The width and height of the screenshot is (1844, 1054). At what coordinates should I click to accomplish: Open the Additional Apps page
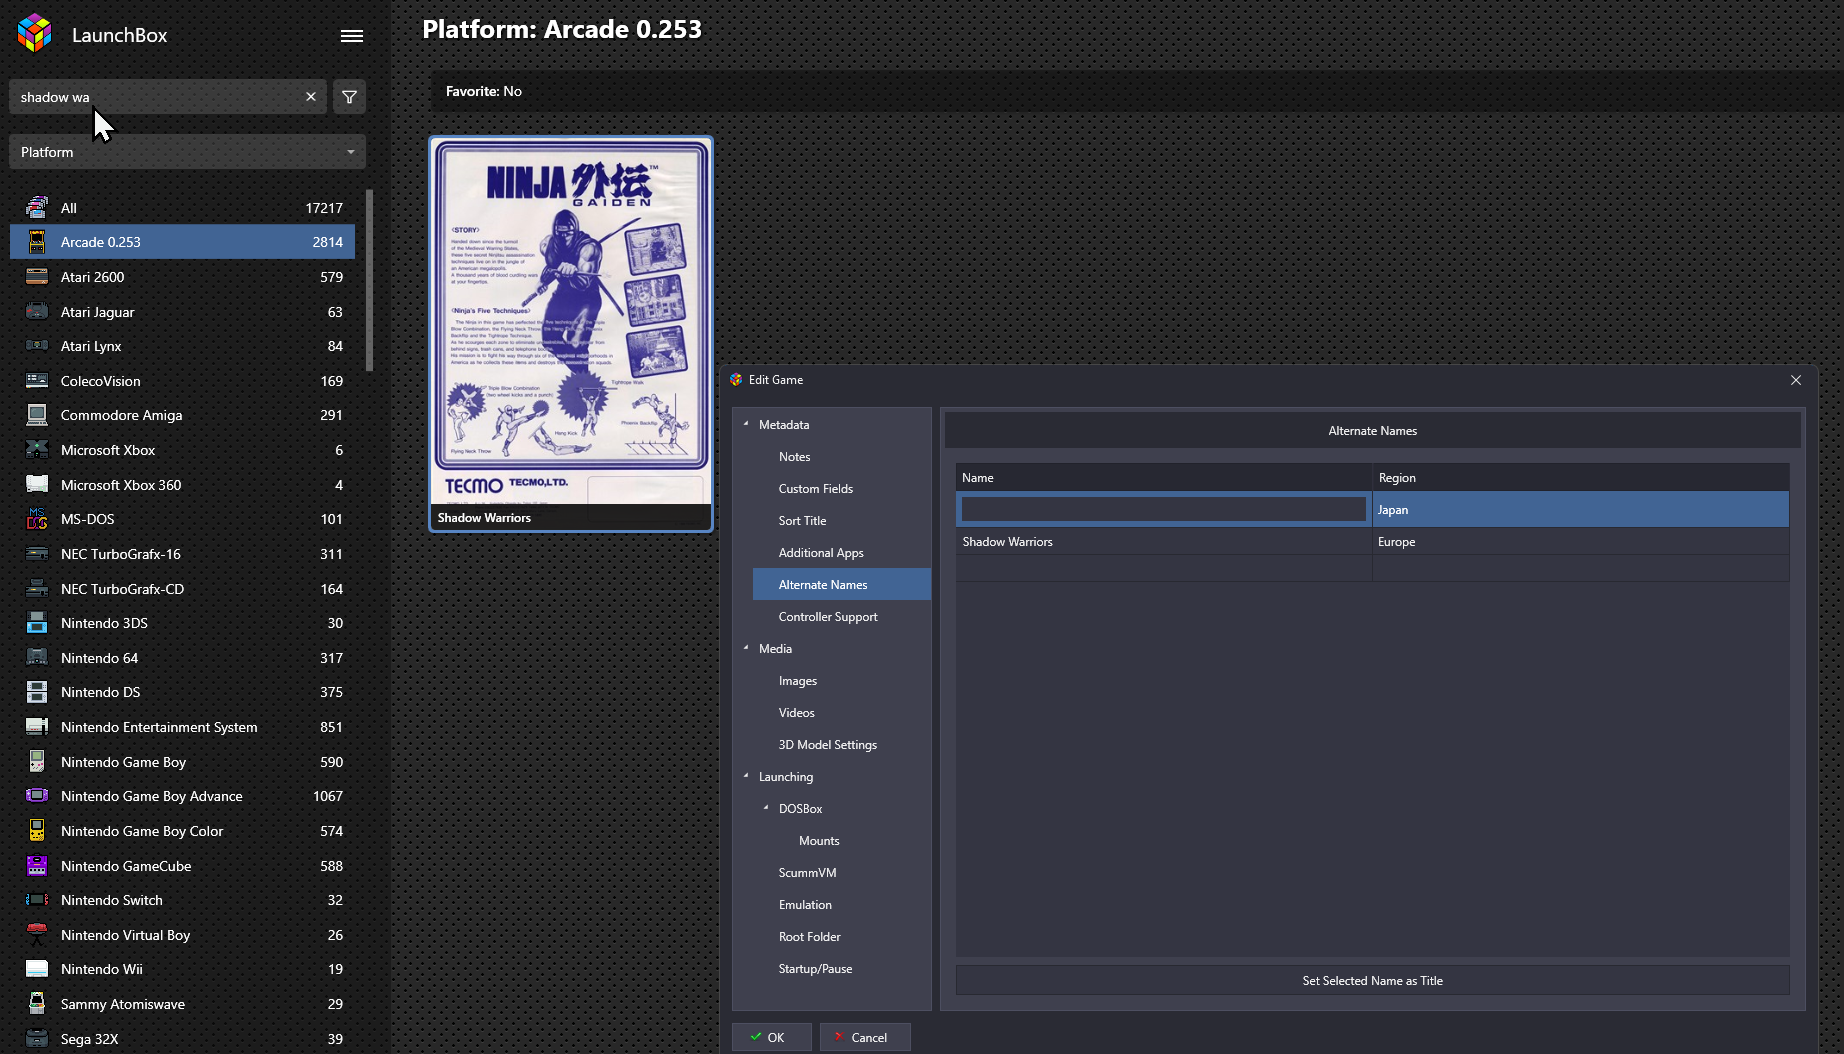[821, 553]
